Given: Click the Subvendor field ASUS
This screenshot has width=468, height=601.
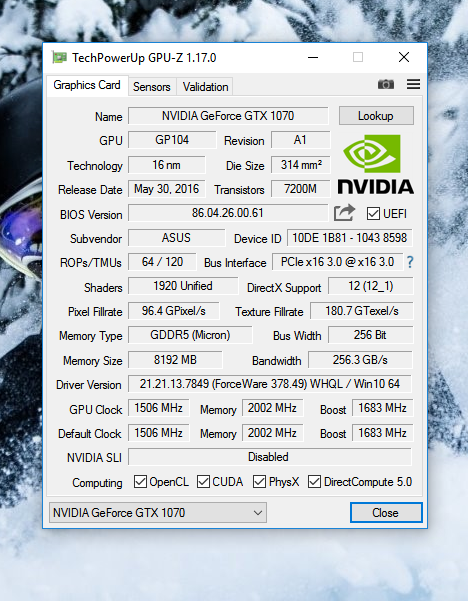Looking at the screenshot, I should pos(176,238).
